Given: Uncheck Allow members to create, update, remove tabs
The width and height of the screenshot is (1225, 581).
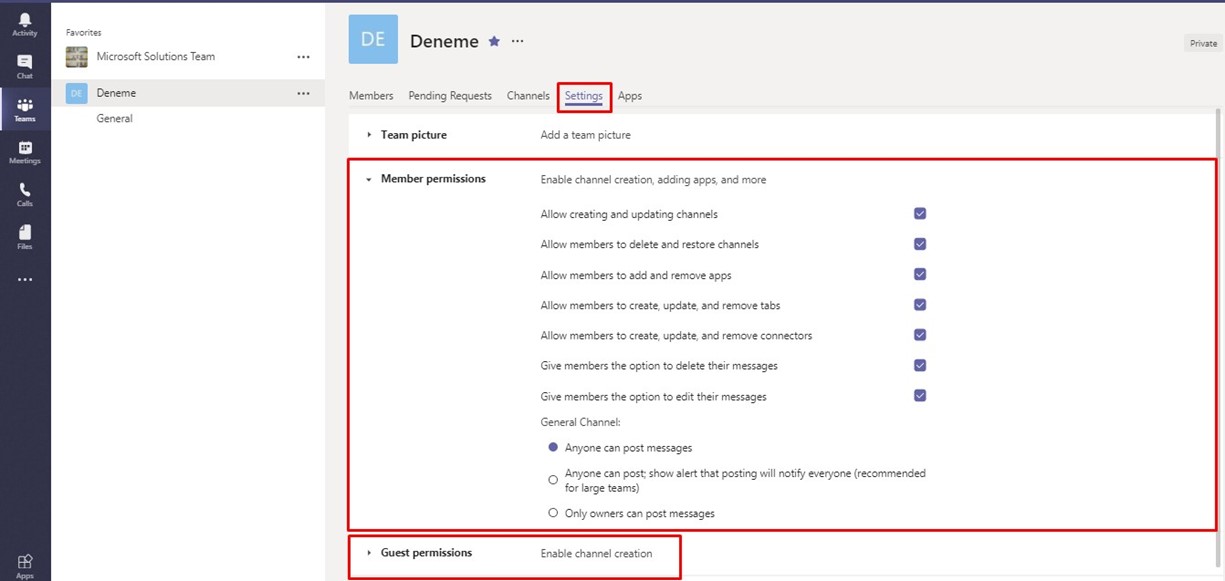Looking at the screenshot, I should [920, 305].
